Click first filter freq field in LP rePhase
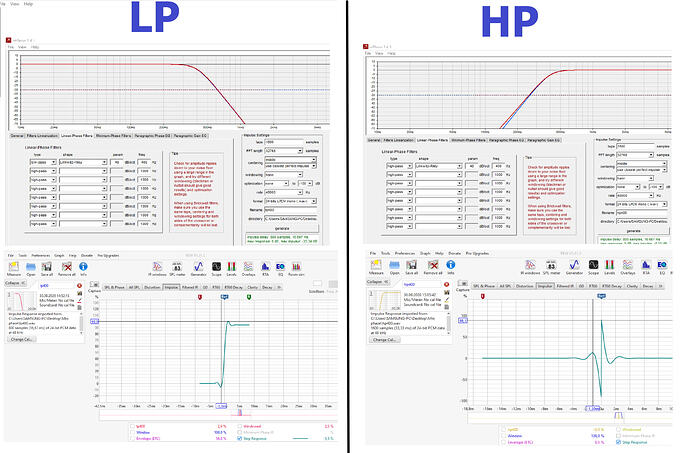690x453 pixels. click(x=143, y=162)
